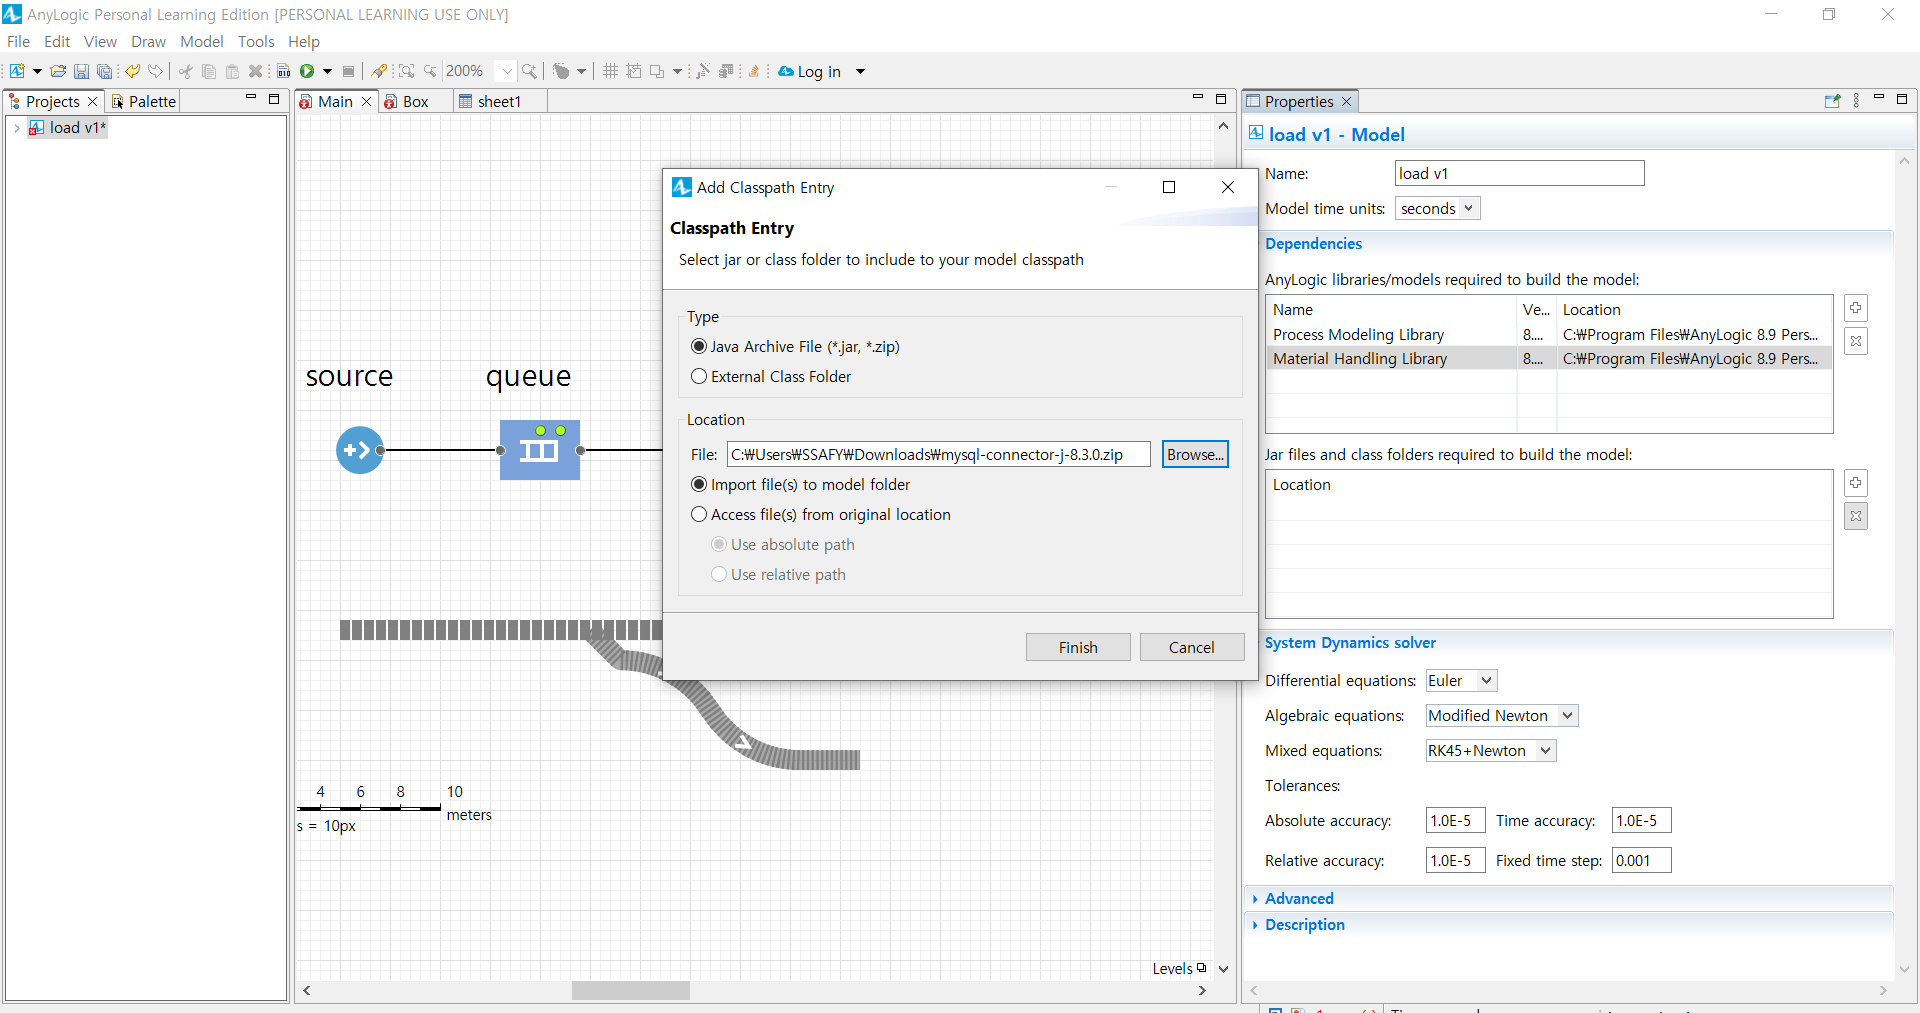The height and width of the screenshot is (1013, 1920).
Task: Click the Paste clipboard icon
Action: click(x=232, y=71)
